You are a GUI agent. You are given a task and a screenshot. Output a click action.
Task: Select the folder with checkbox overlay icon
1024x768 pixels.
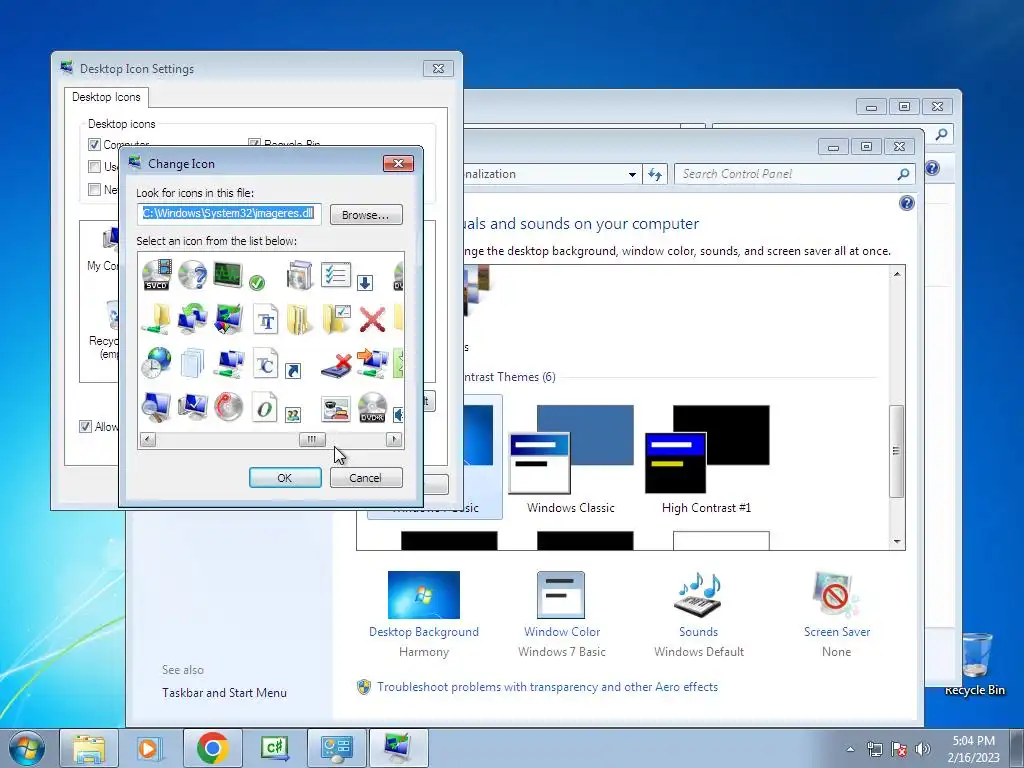[336, 319]
